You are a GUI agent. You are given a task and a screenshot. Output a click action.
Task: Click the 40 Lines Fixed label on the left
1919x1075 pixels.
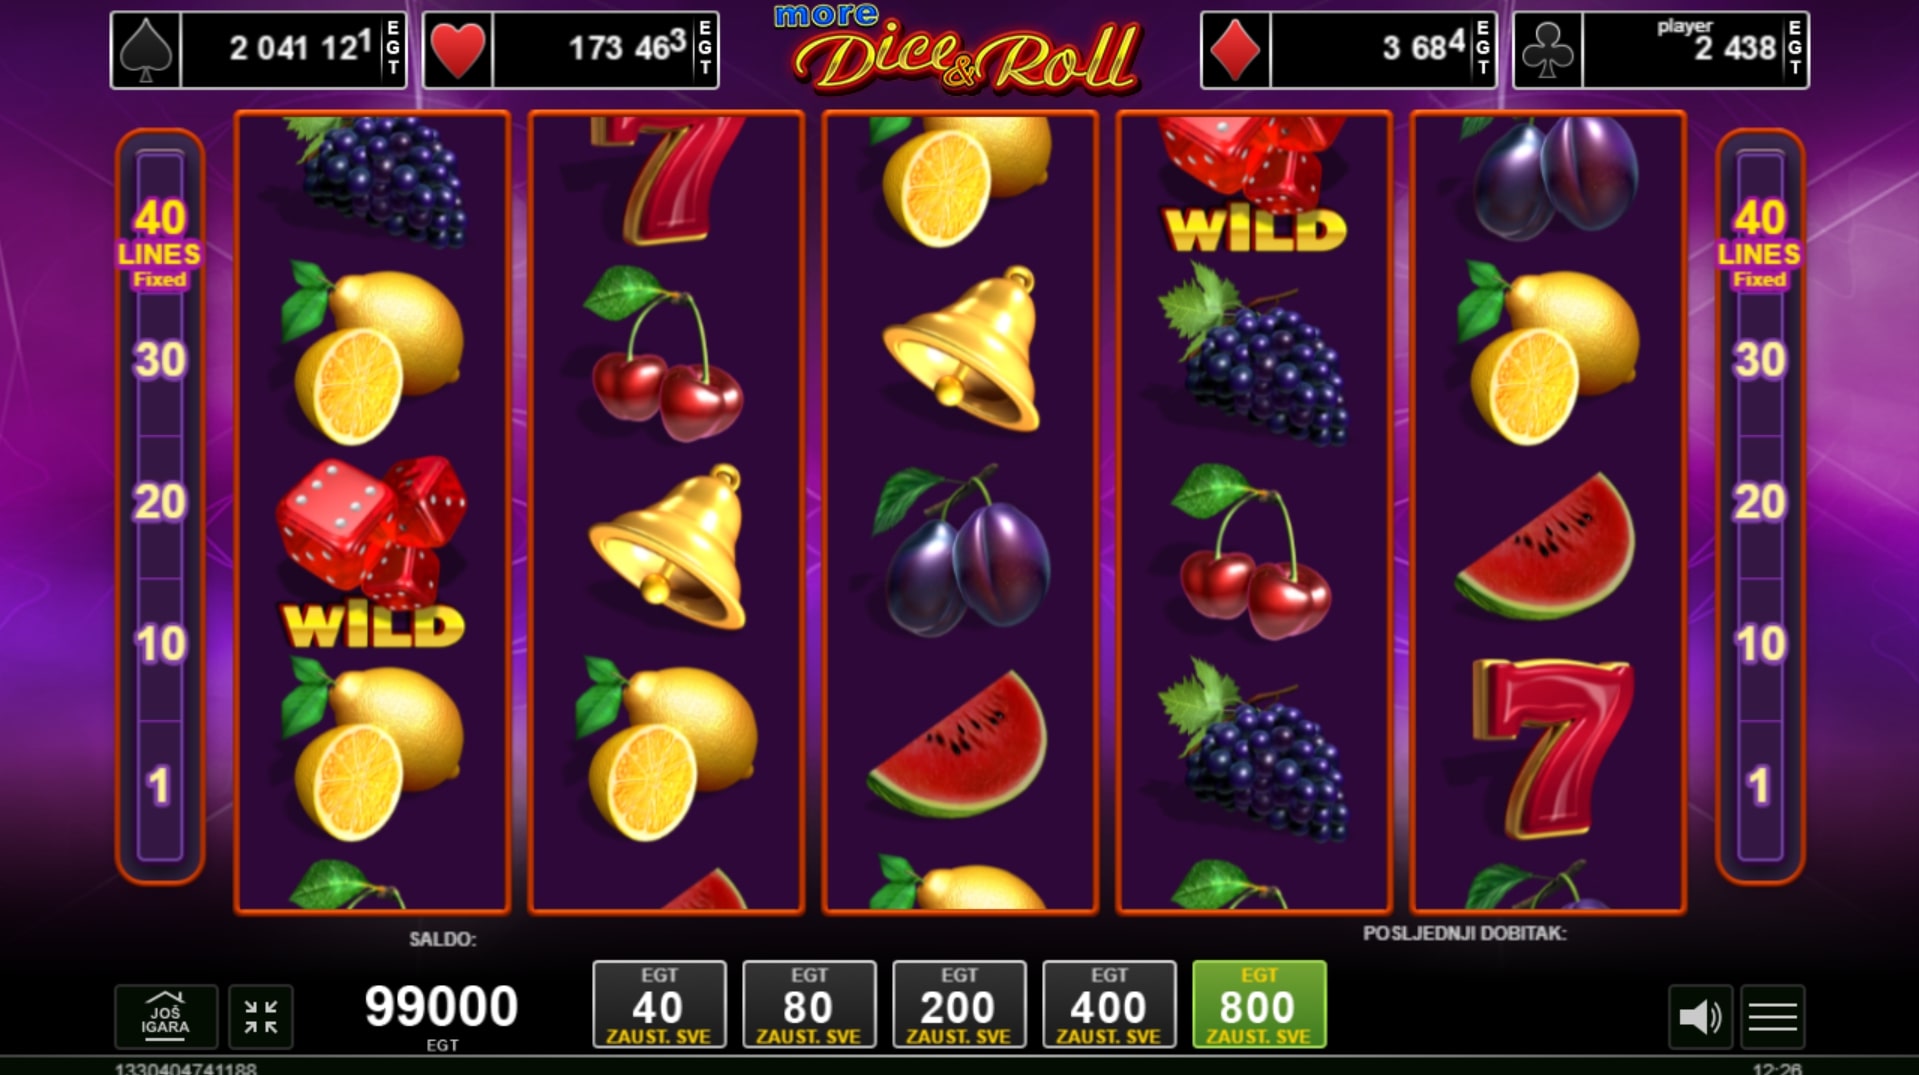tap(160, 244)
